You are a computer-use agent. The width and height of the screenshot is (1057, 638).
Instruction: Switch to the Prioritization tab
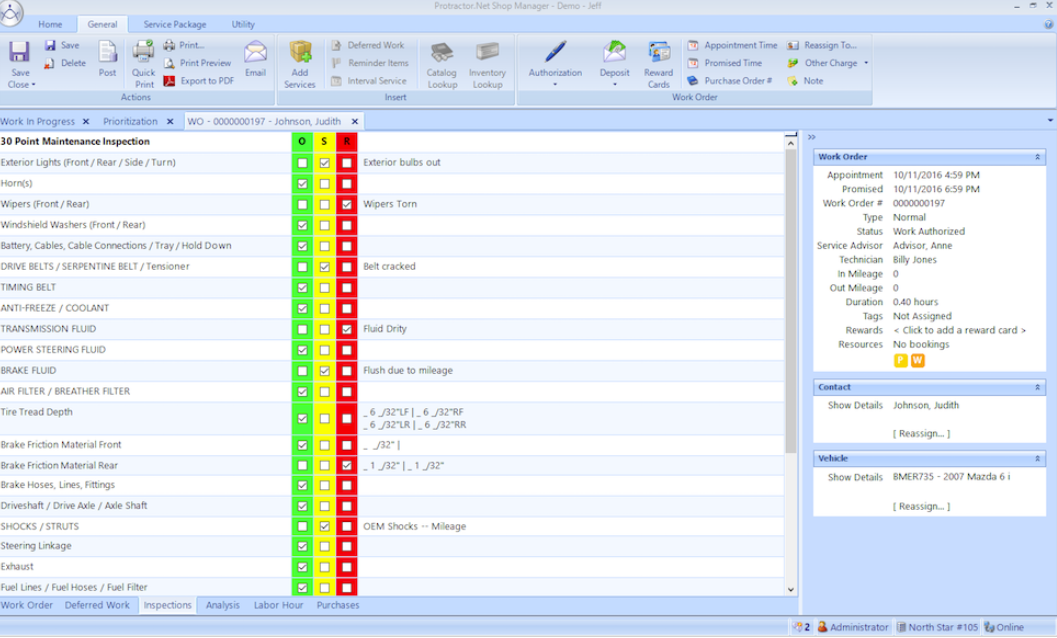coord(131,120)
